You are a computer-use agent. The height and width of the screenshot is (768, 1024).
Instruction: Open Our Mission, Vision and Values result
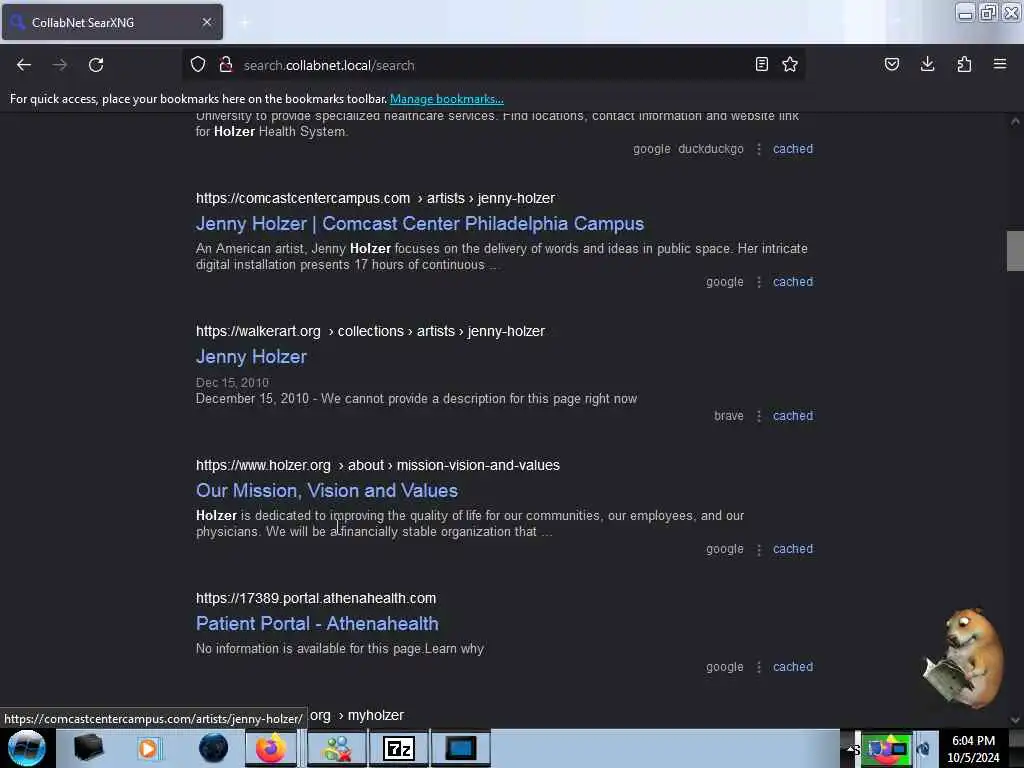(x=327, y=490)
